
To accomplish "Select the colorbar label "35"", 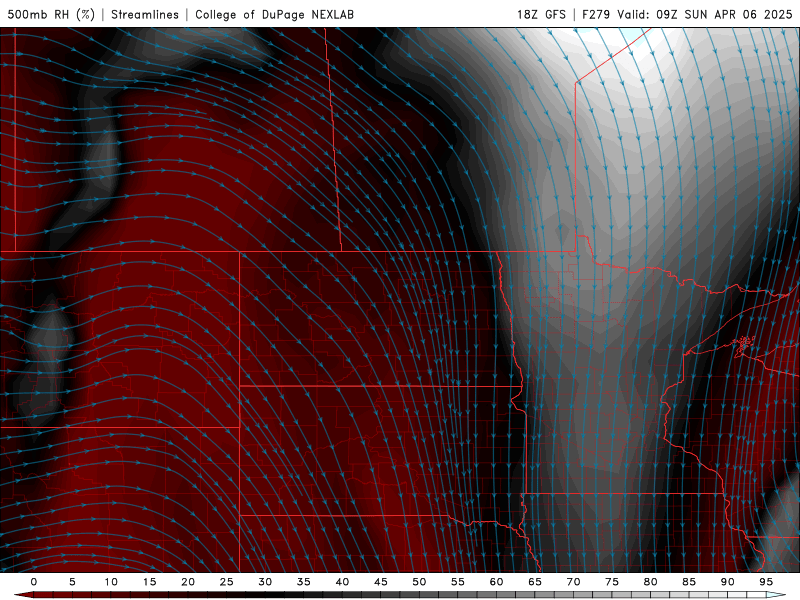I will tap(304, 582).
